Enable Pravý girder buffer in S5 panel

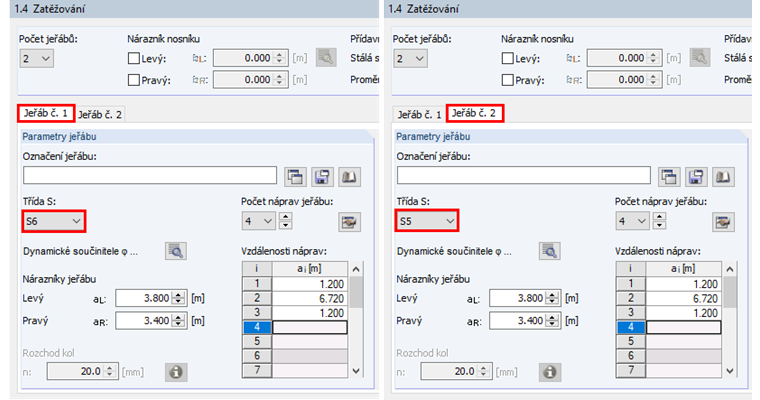pos(507,80)
